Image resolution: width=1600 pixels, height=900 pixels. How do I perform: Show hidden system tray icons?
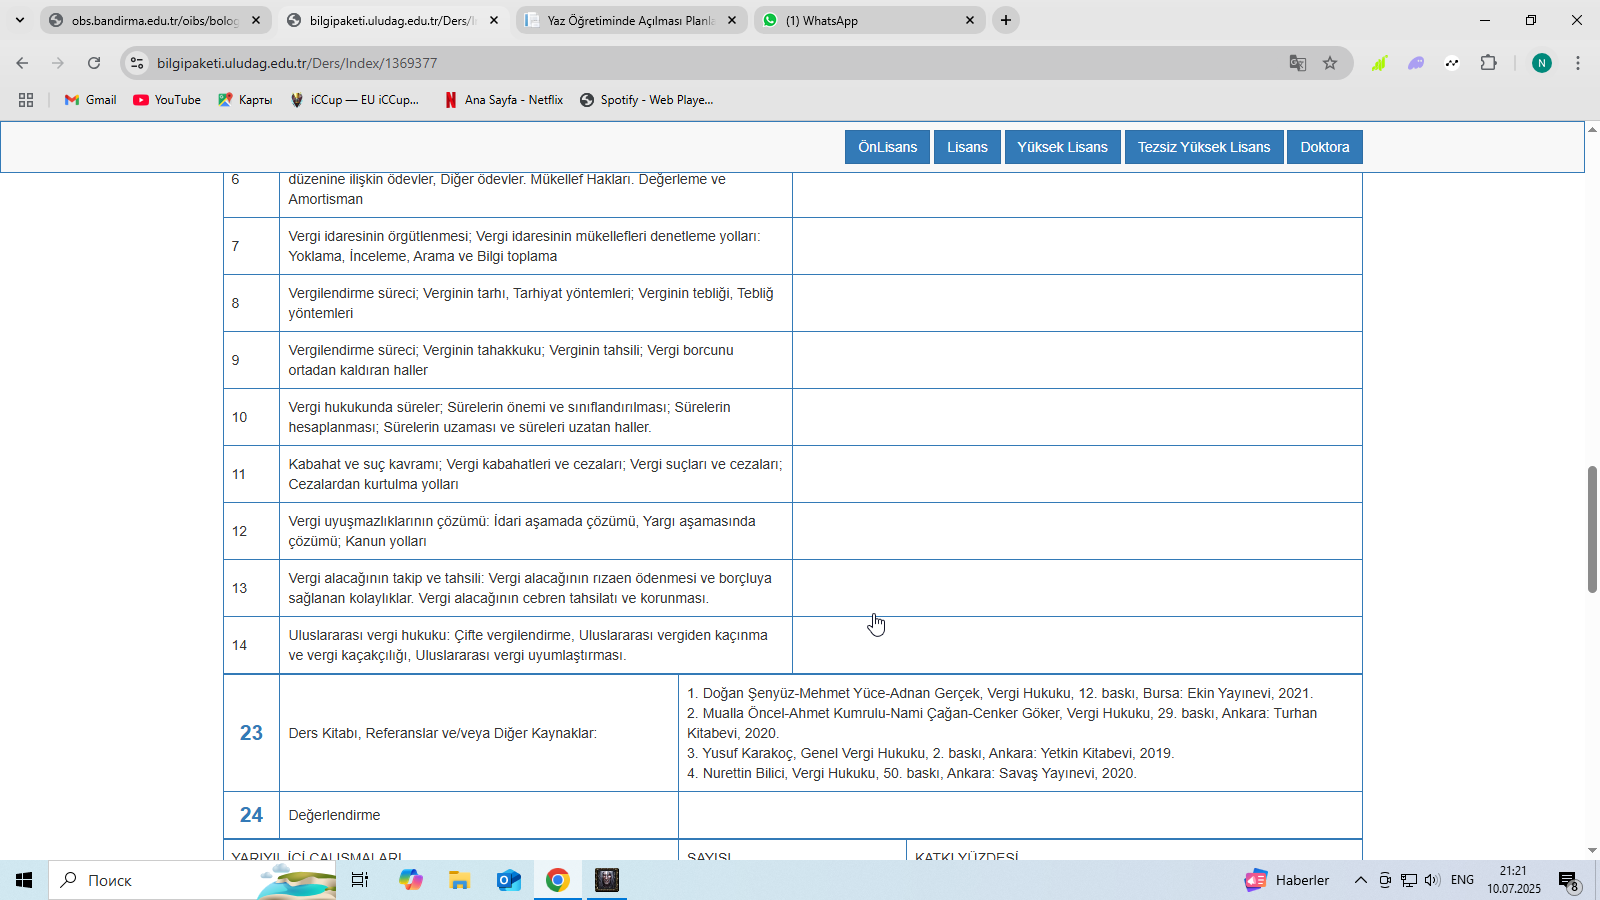point(1361,880)
